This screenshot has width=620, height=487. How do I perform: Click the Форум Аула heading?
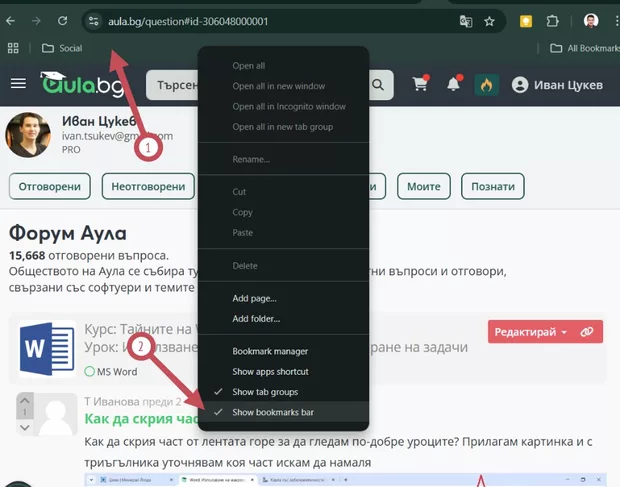(x=68, y=232)
